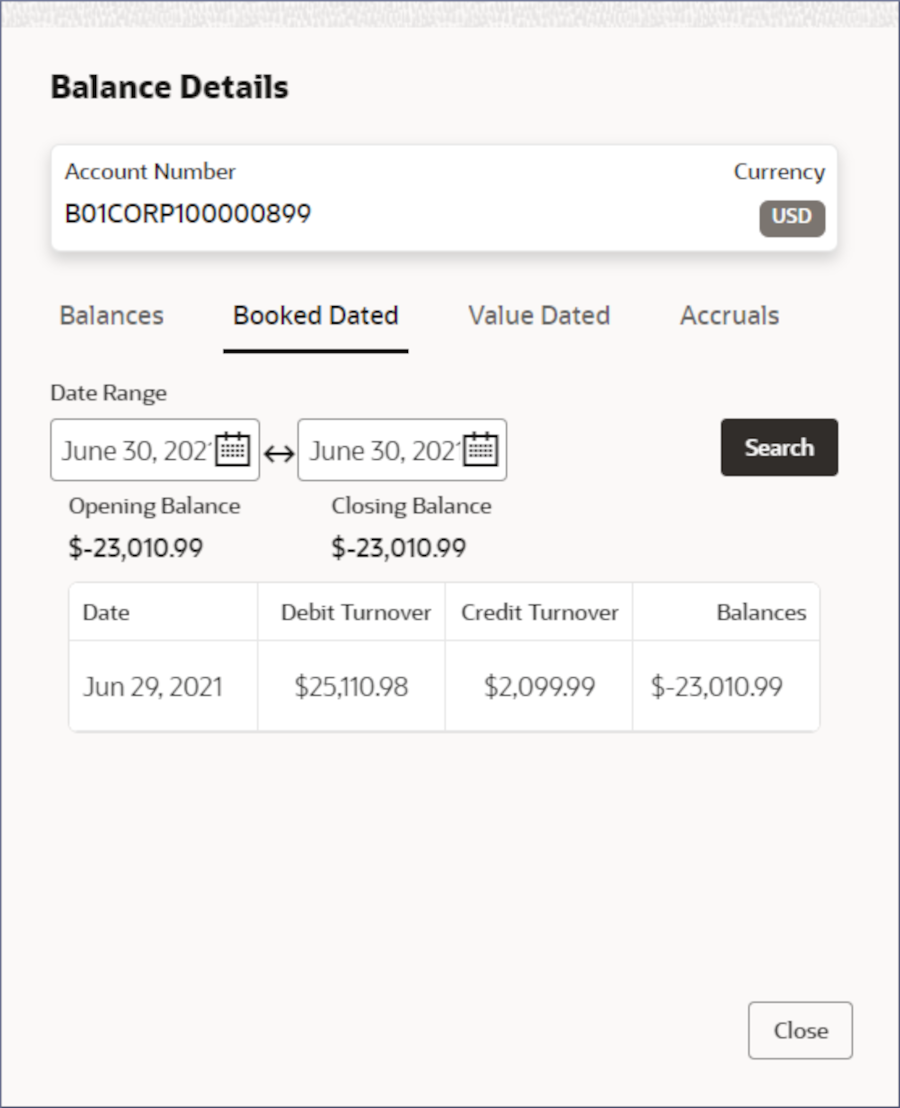Click the Account Number label
The image size is (900, 1108).
150,171
